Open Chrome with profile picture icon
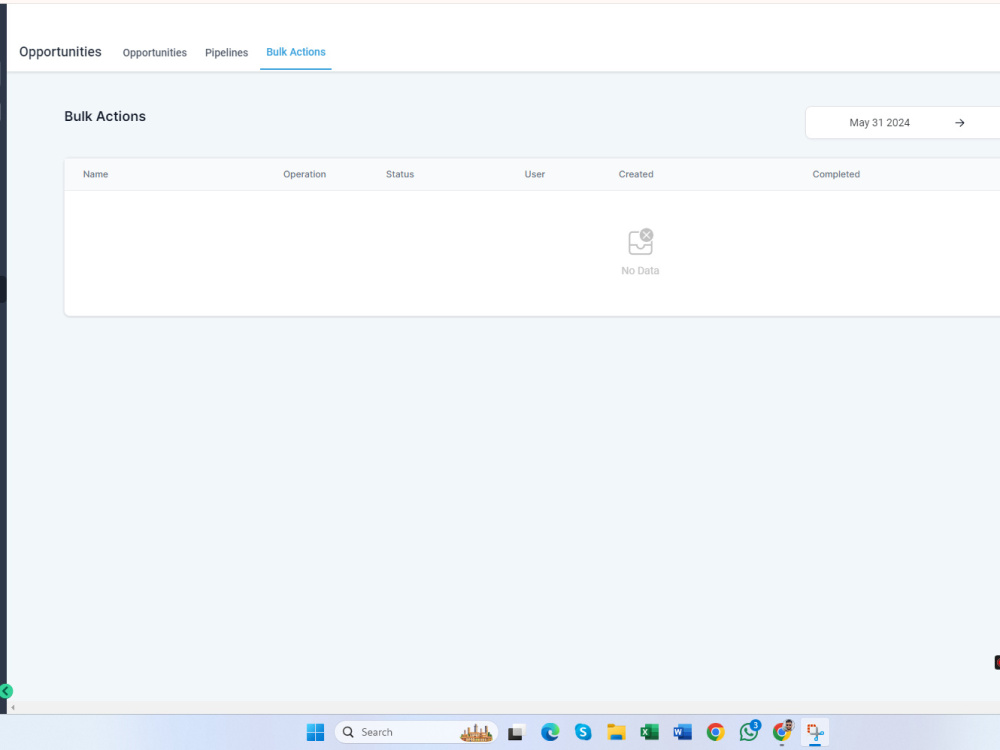 [783, 732]
